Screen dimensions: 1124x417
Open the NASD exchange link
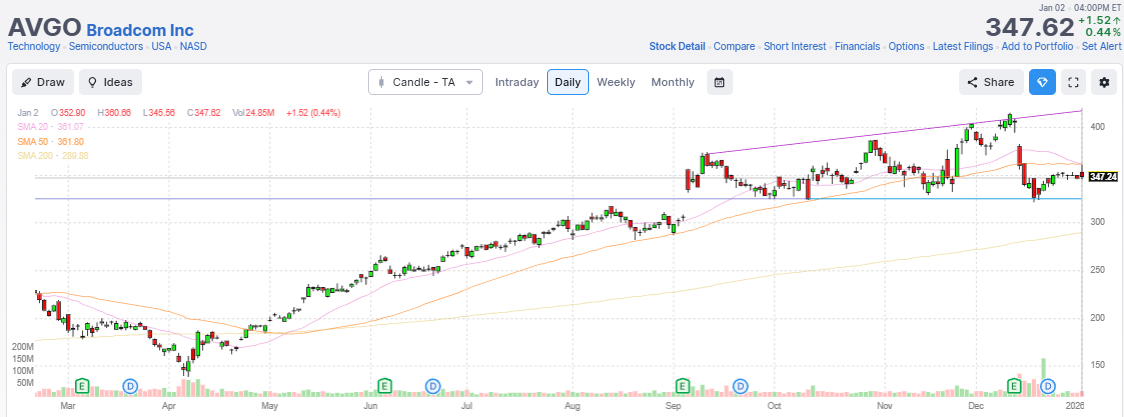[x=194, y=47]
